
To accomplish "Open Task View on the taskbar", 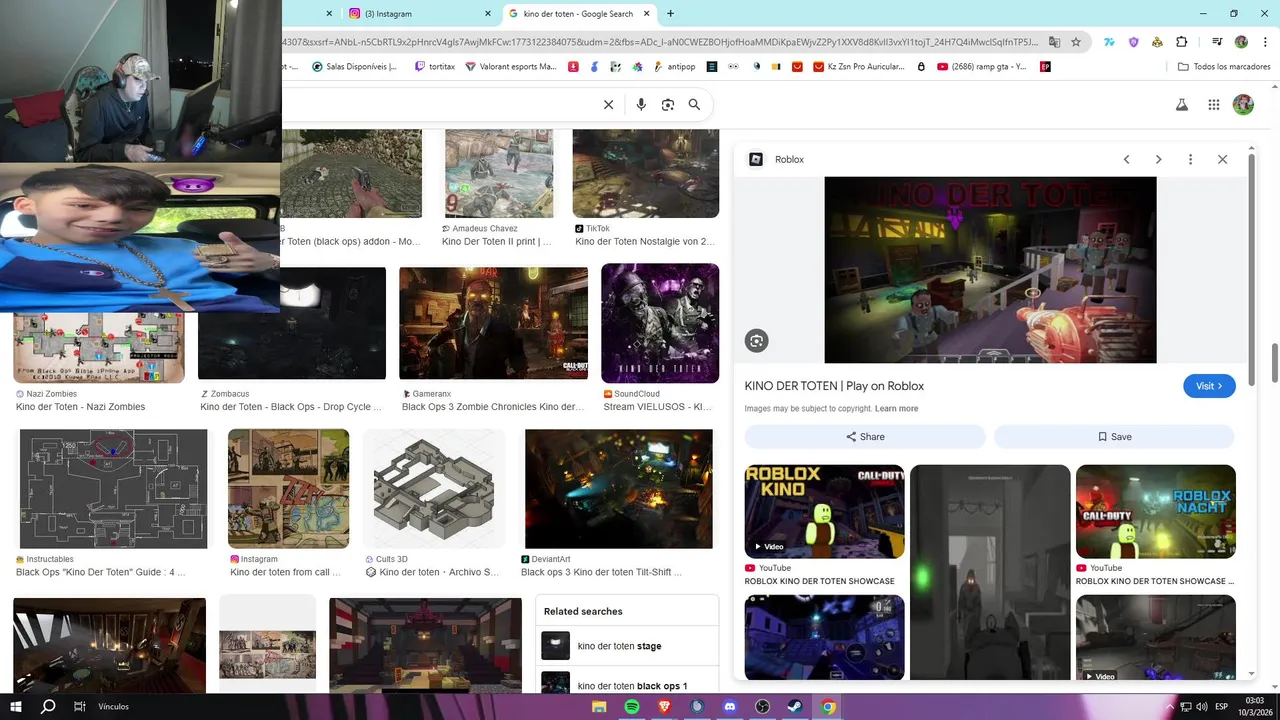I will [x=80, y=706].
